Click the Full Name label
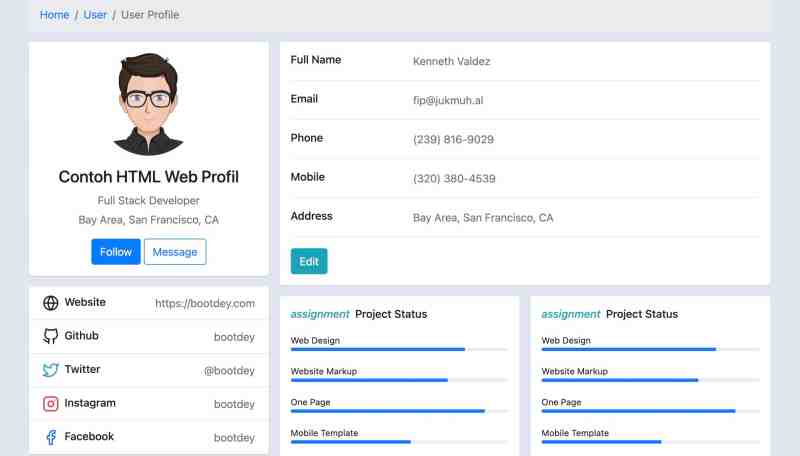 pos(316,60)
